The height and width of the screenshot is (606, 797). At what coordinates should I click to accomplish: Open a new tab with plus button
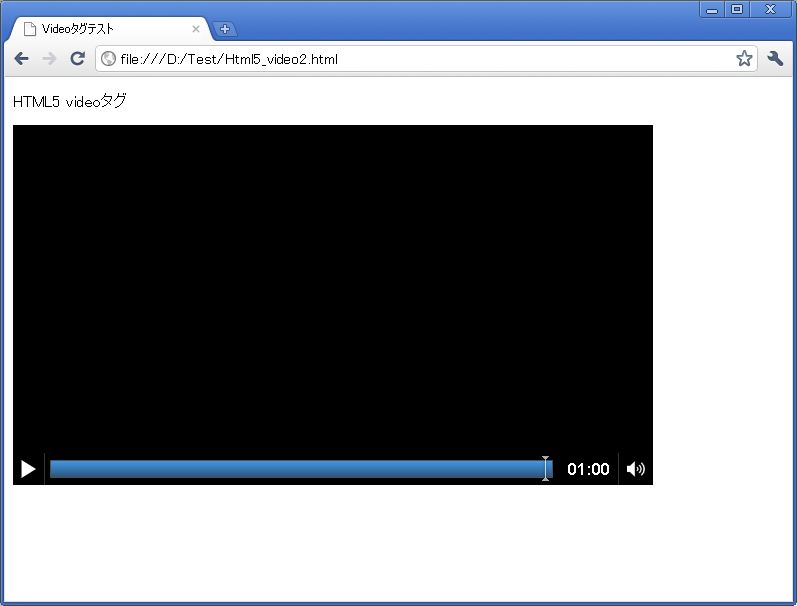pyautogui.click(x=224, y=29)
